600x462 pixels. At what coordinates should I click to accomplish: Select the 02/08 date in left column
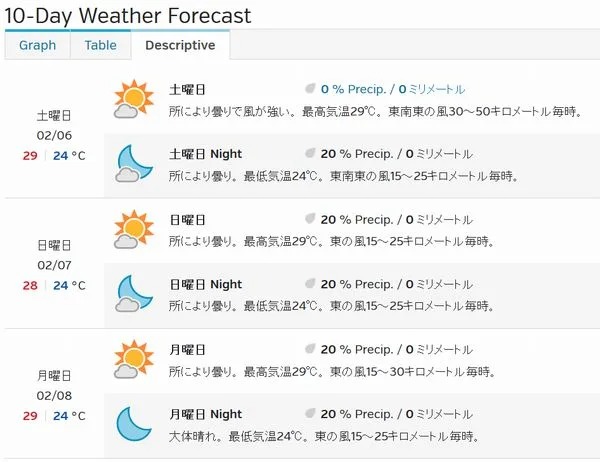click(x=54, y=395)
